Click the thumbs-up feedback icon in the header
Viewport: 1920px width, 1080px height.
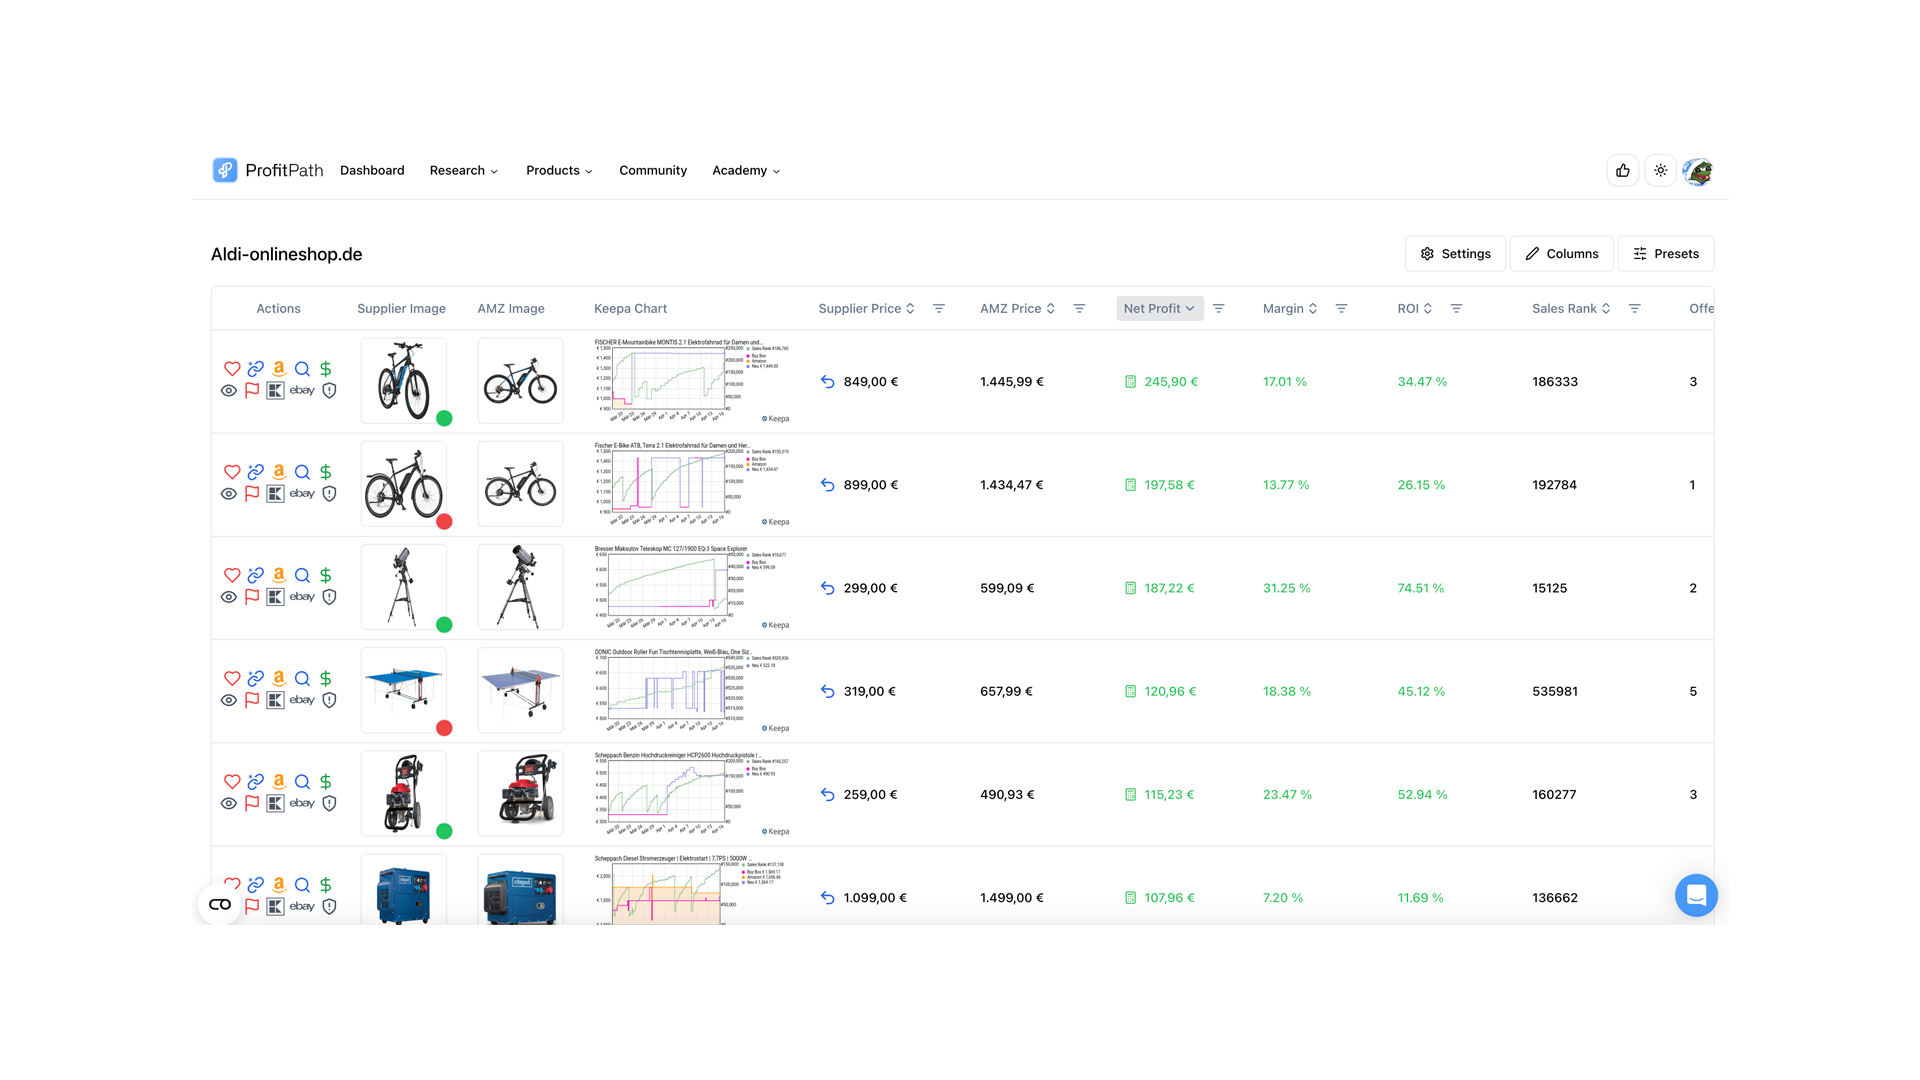[x=1623, y=171]
